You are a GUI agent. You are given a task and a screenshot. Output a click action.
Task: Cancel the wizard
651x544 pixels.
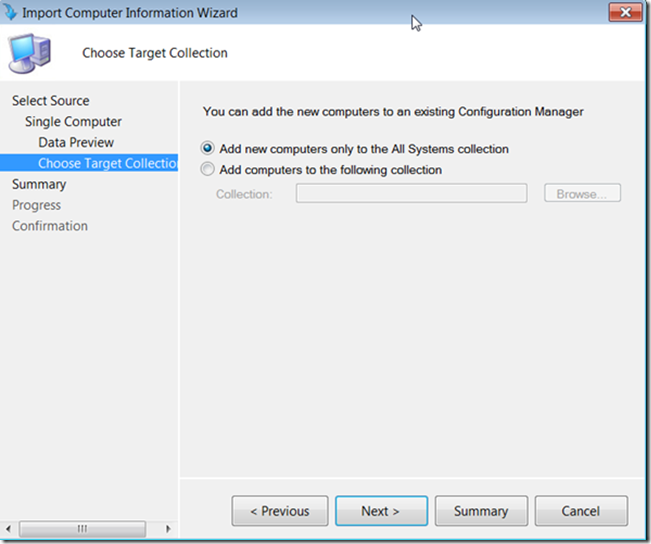581,511
